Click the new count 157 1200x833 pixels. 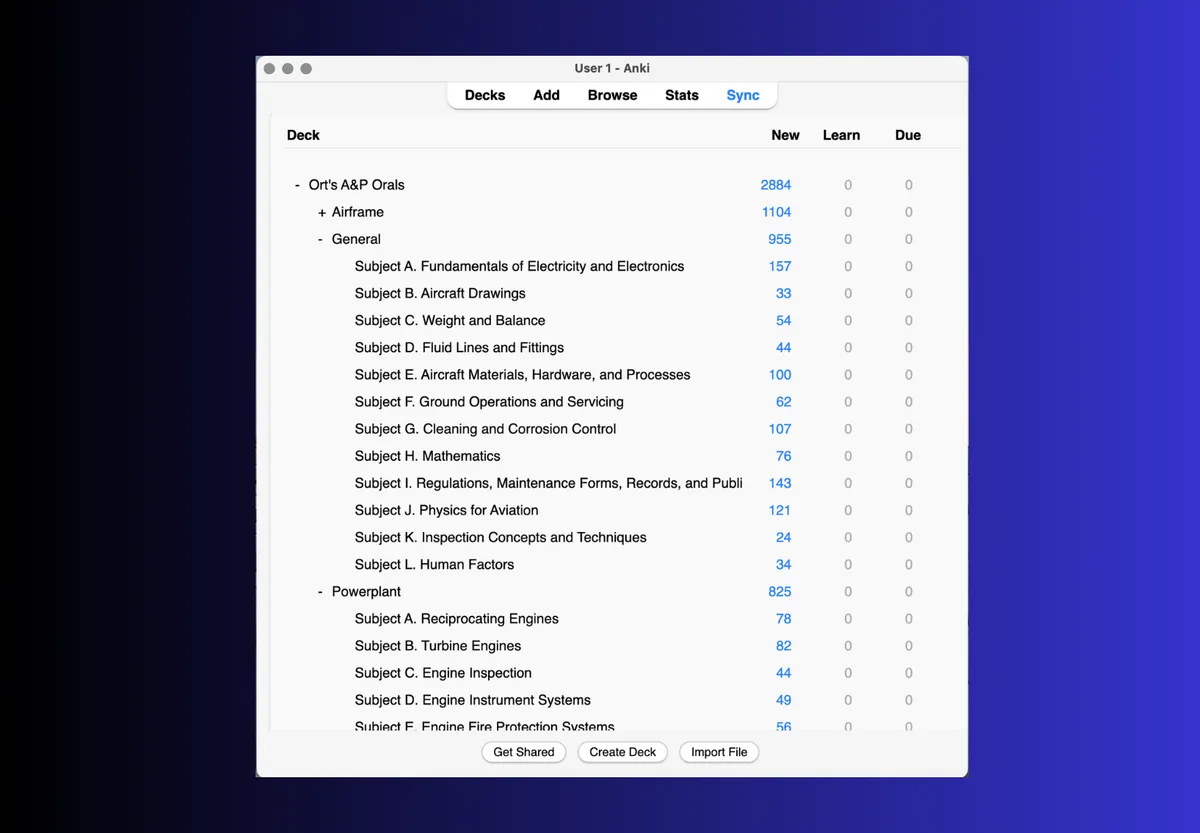coord(780,266)
